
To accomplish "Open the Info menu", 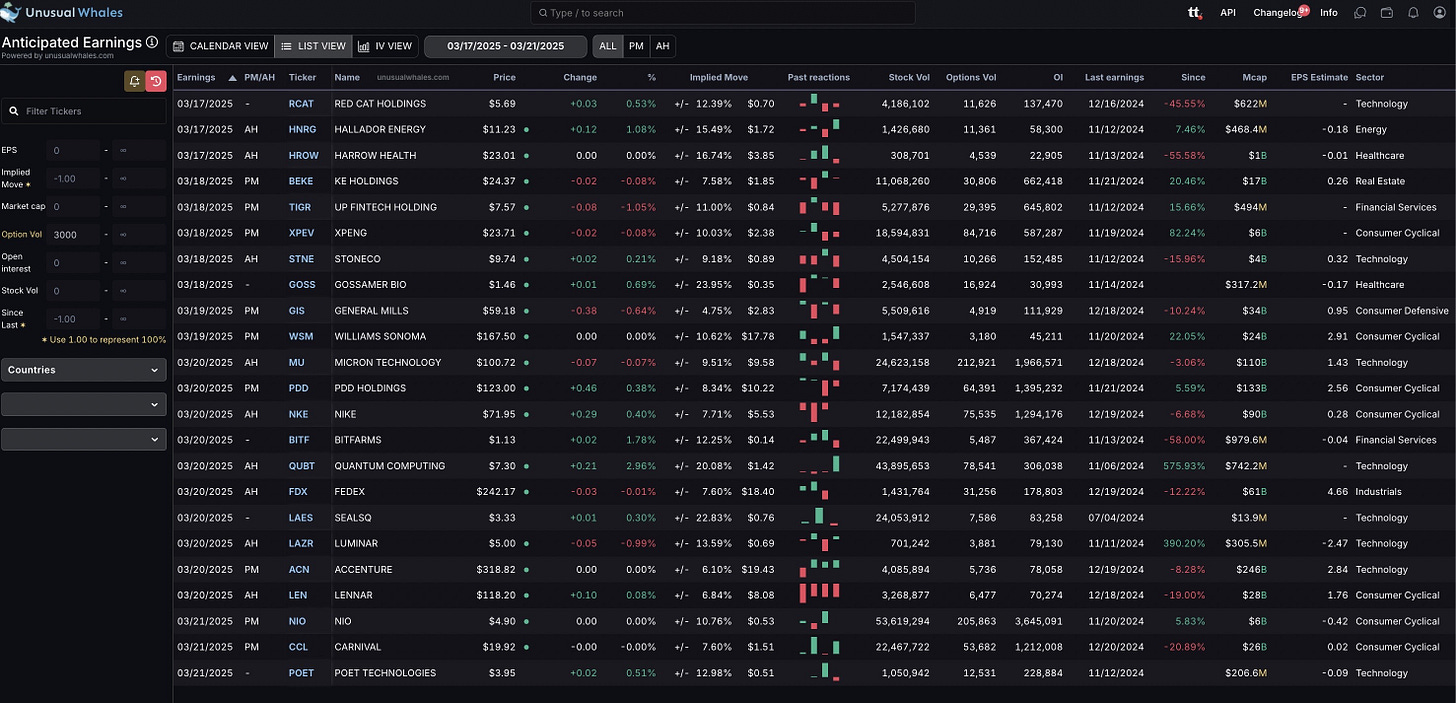I will click(x=1328, y=13).
